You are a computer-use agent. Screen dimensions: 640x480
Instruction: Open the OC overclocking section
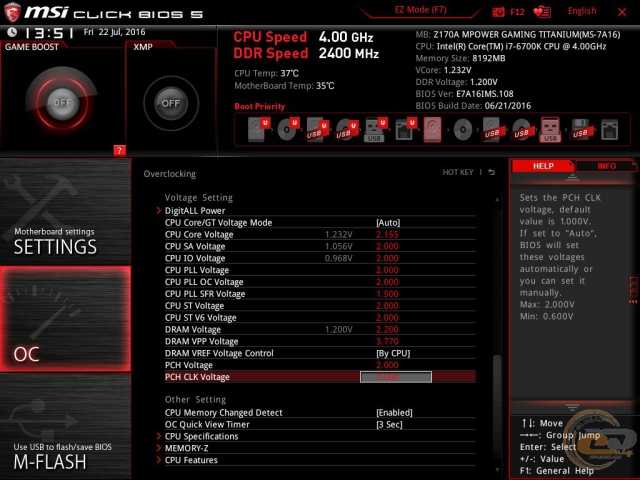65,319
